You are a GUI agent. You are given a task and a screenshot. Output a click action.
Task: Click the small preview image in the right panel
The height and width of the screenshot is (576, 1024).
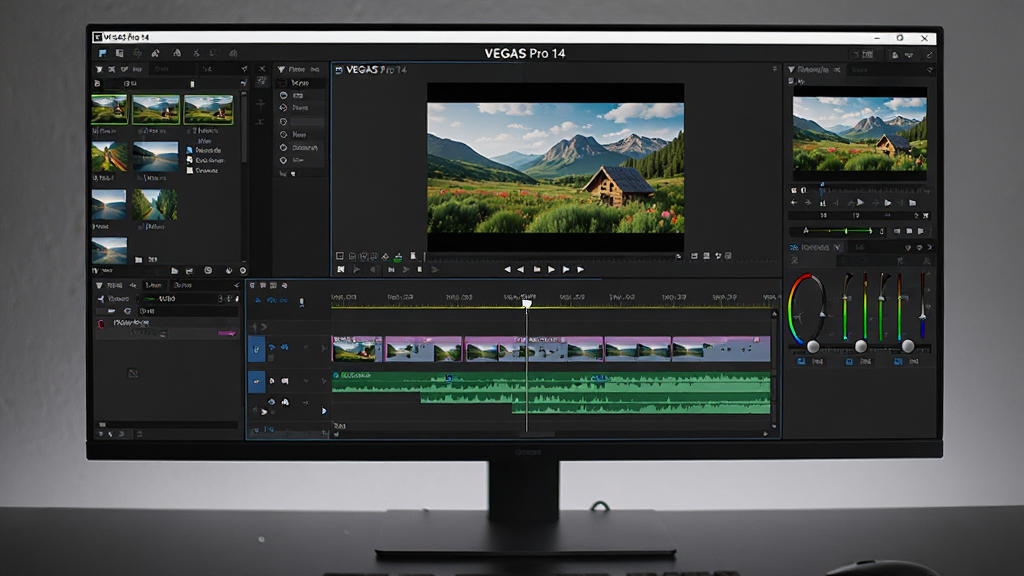859,135
